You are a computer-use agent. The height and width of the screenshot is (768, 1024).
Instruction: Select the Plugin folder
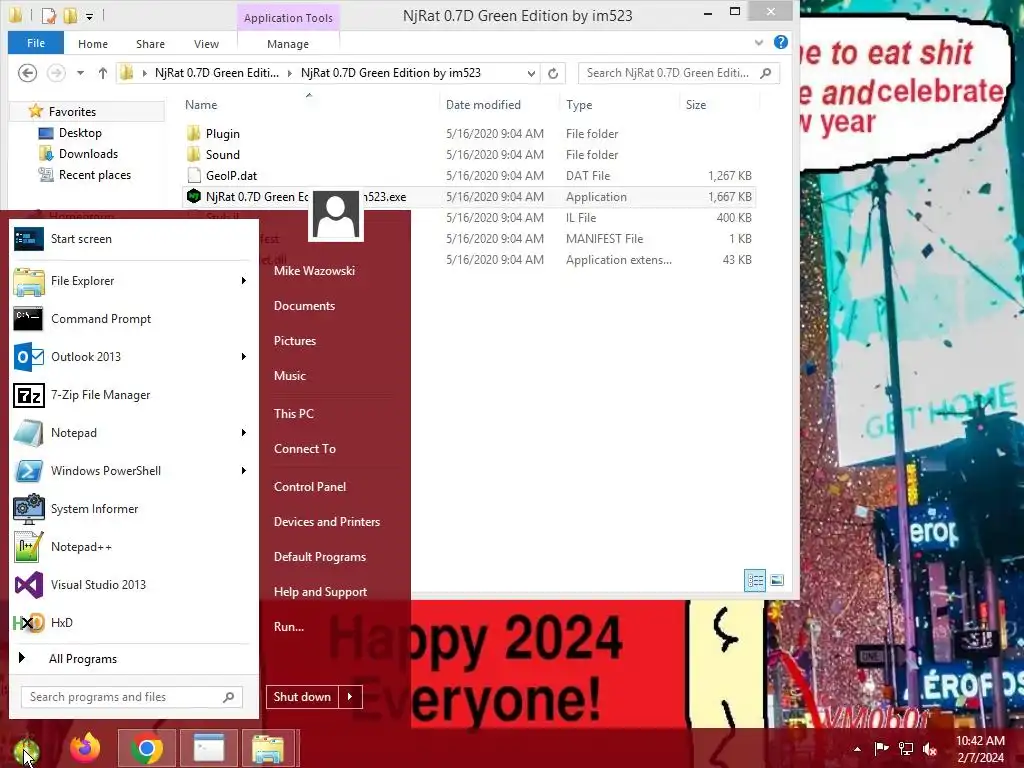(x=223, y=134)
